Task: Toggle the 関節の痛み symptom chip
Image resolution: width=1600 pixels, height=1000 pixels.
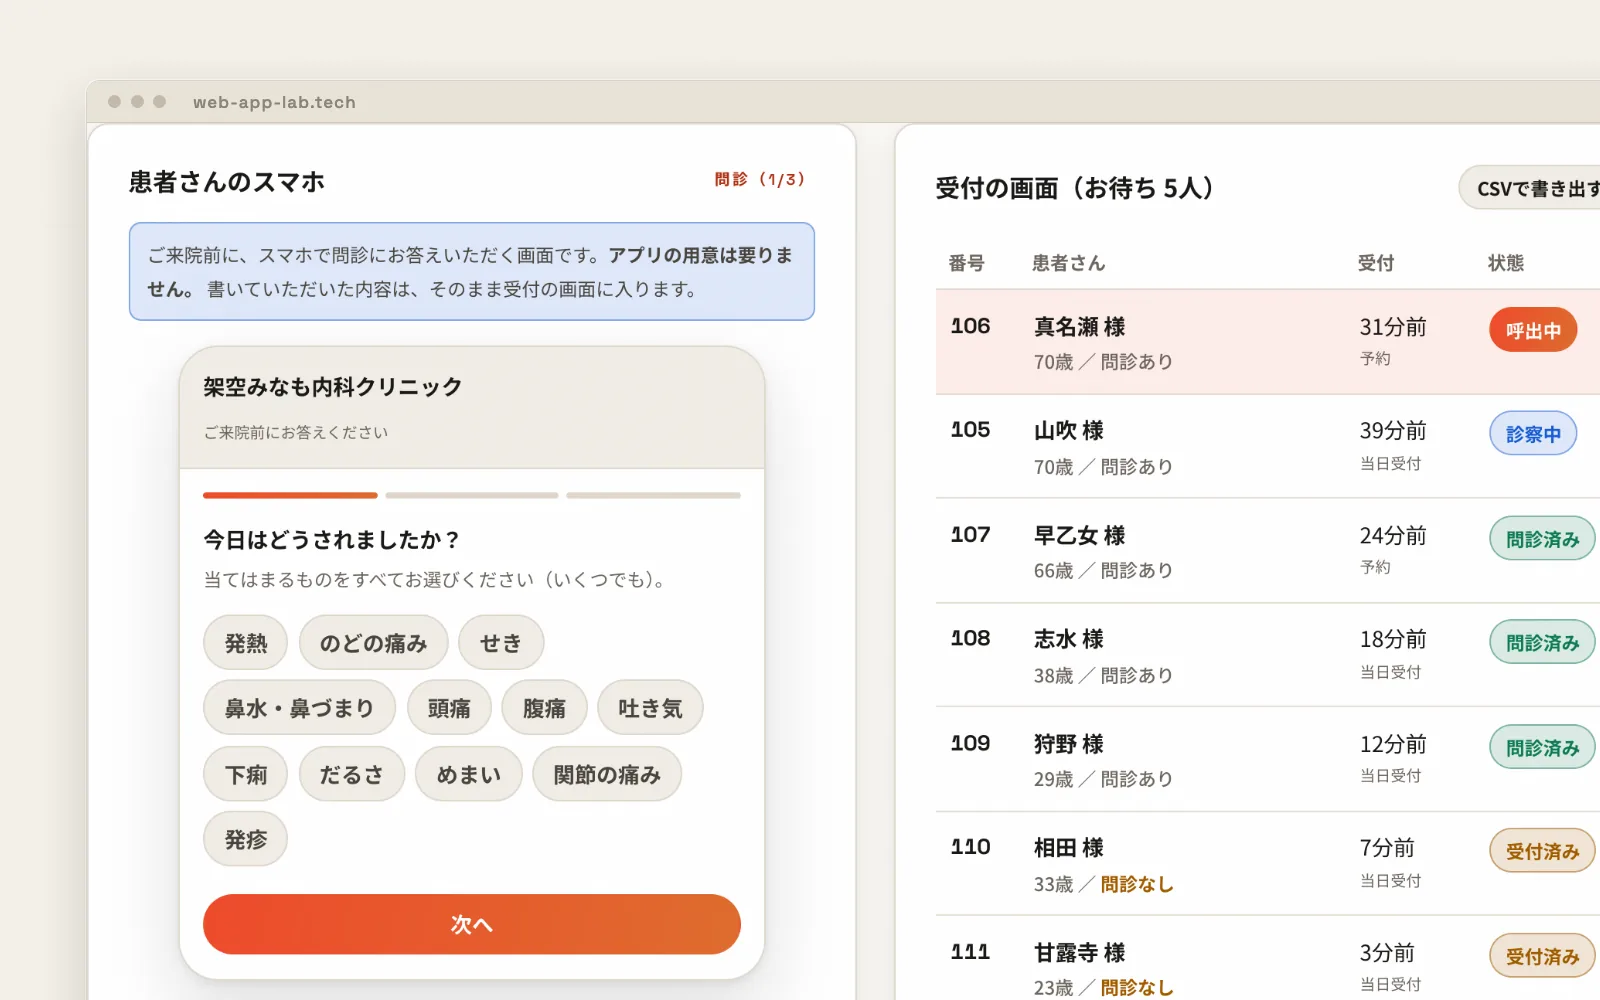Action: pyautogui.click(x=607, y=774)
